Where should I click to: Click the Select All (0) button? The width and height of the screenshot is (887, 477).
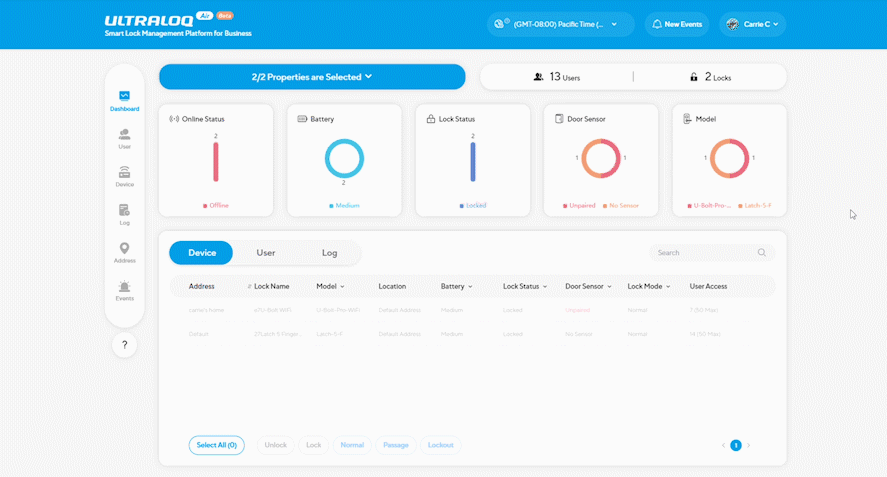click(217, 445)
